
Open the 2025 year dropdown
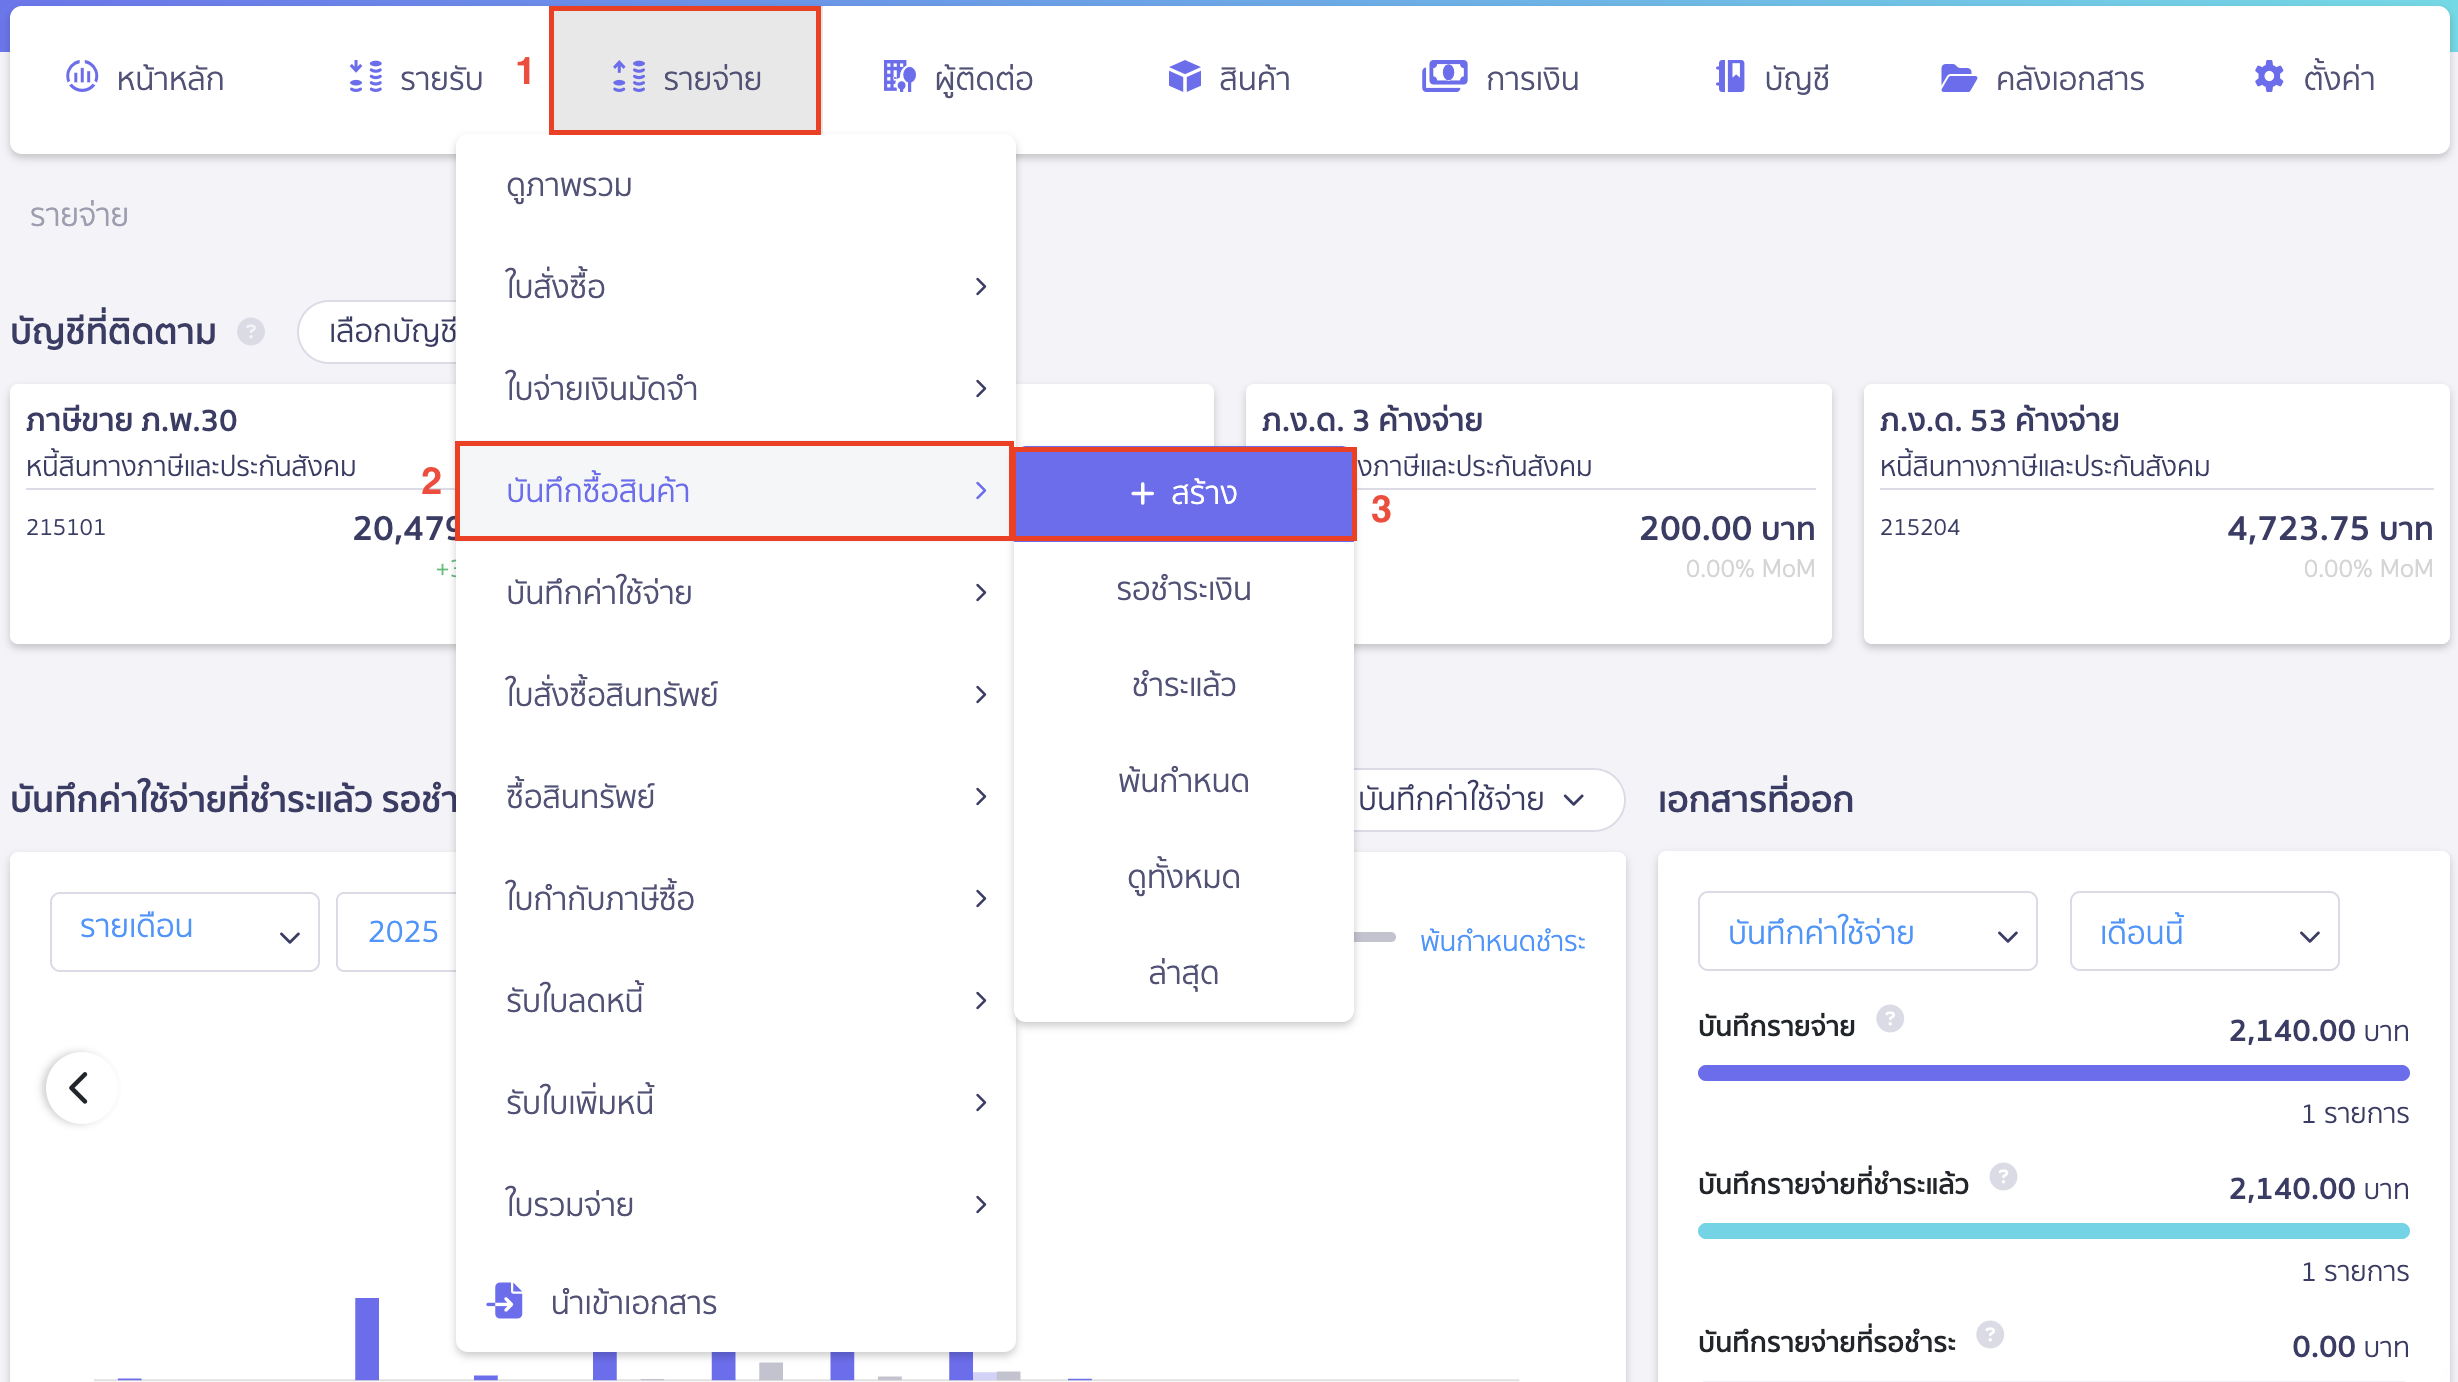[398, 932]
